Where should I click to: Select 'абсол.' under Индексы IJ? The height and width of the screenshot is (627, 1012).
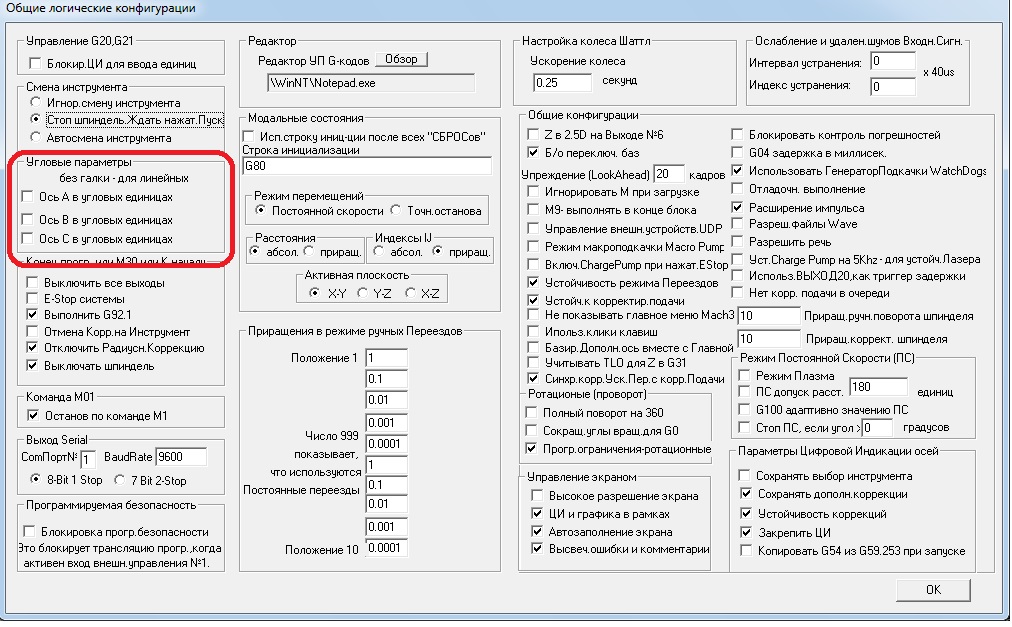[379, 251]
